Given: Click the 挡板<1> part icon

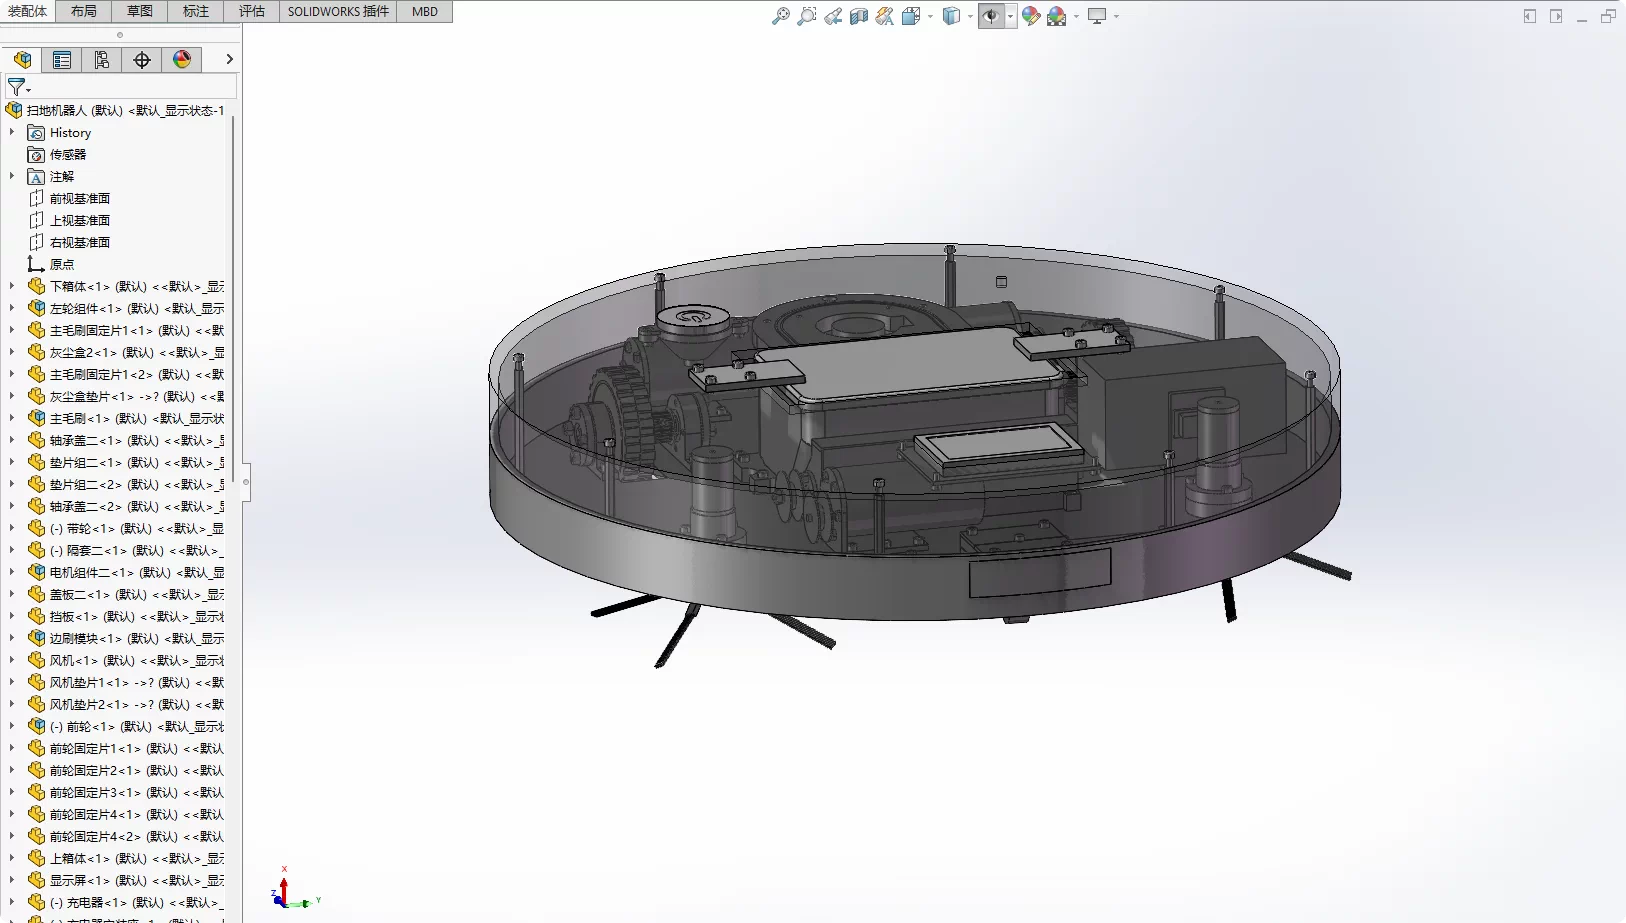Looking at the screenshot, I should [37, 617].
